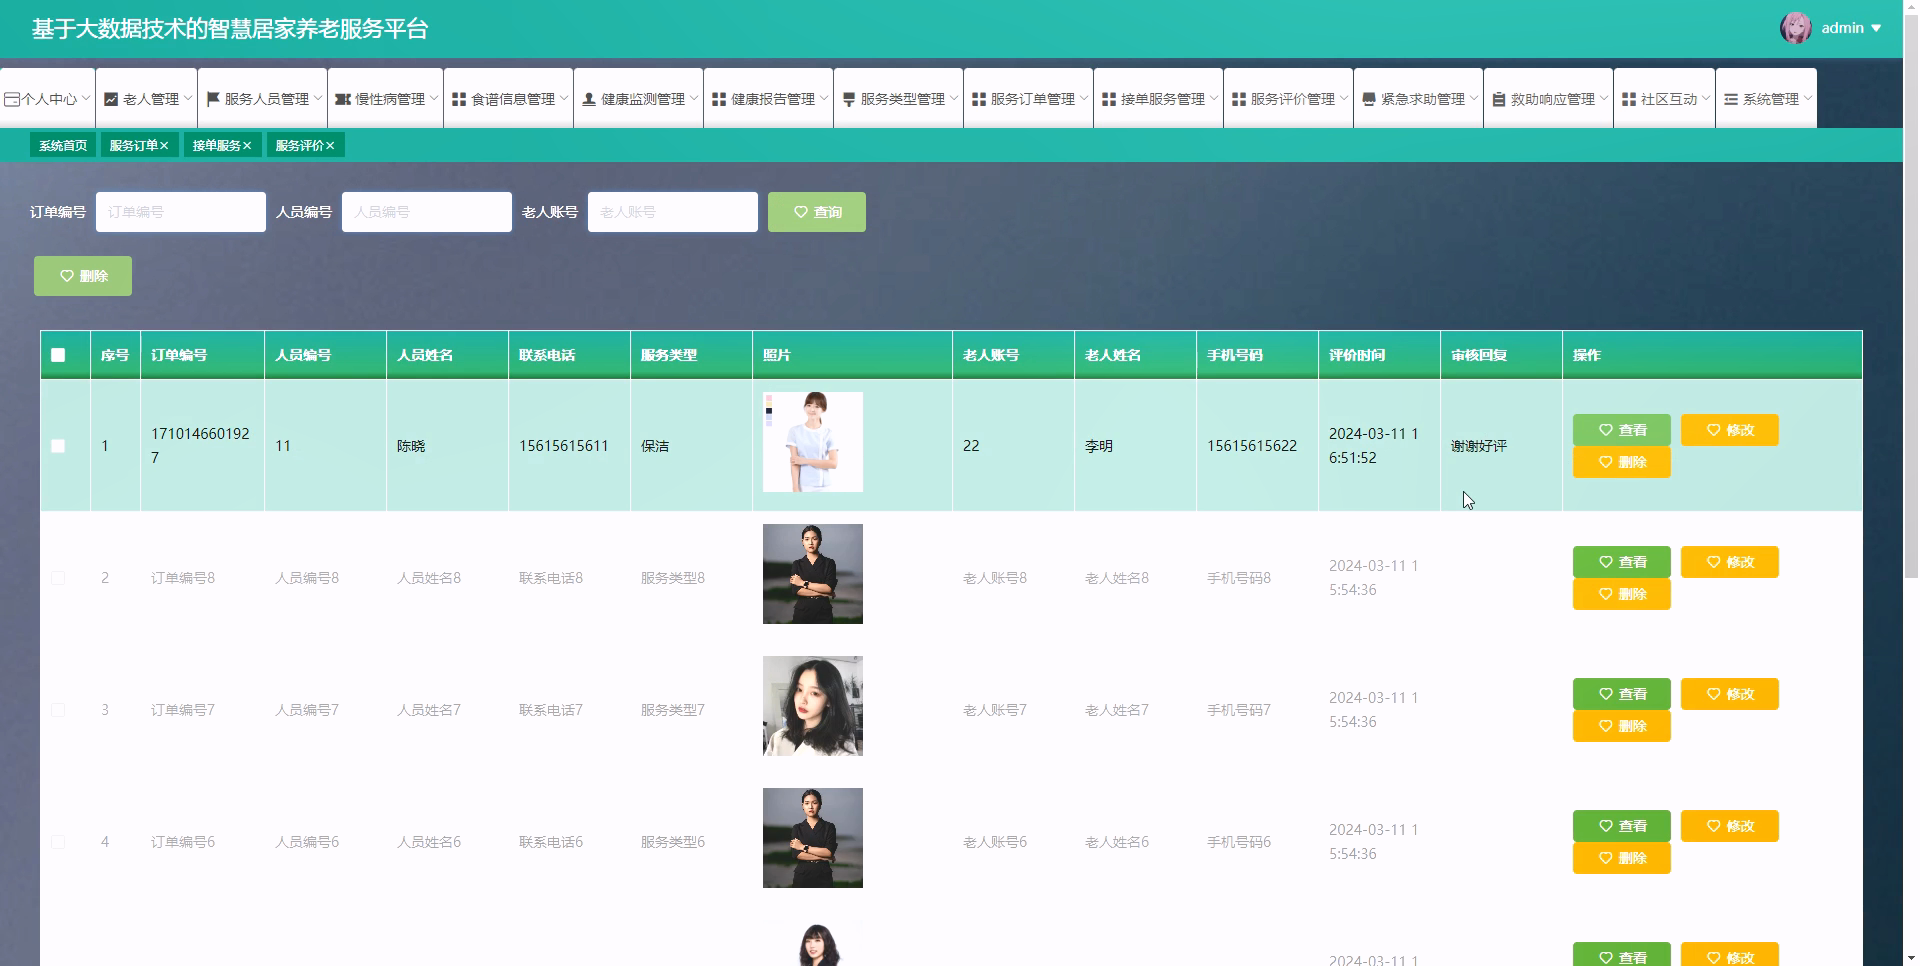1920x966 pixels.
Task: Click the heart icon on 查询 button
Action: (801, 212)
